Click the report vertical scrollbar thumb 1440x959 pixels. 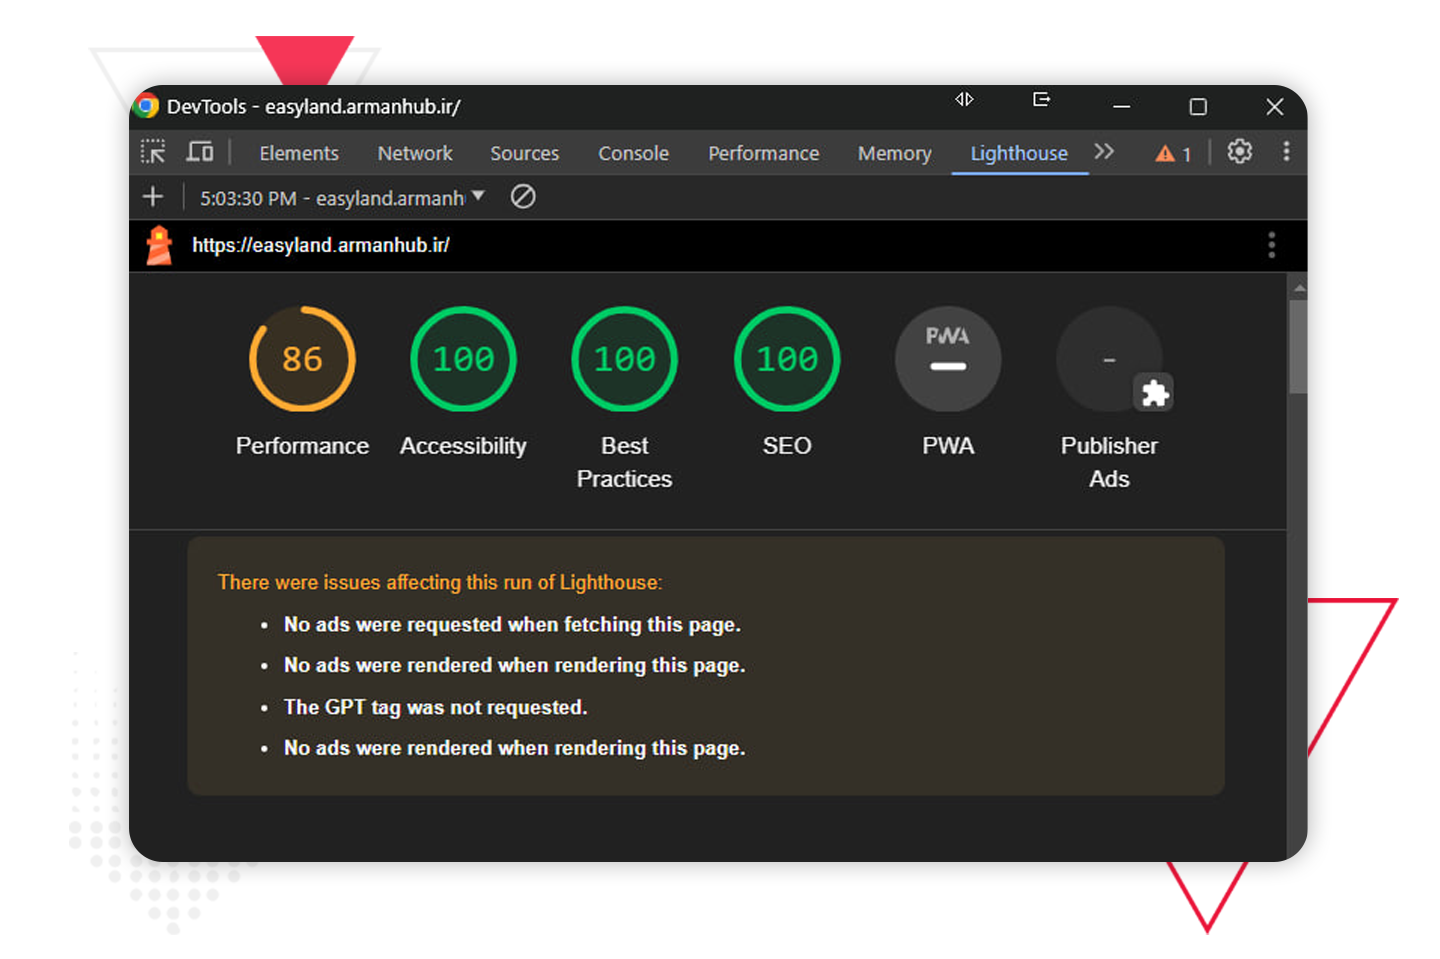pyautogui.click(x=1298, y=345)
